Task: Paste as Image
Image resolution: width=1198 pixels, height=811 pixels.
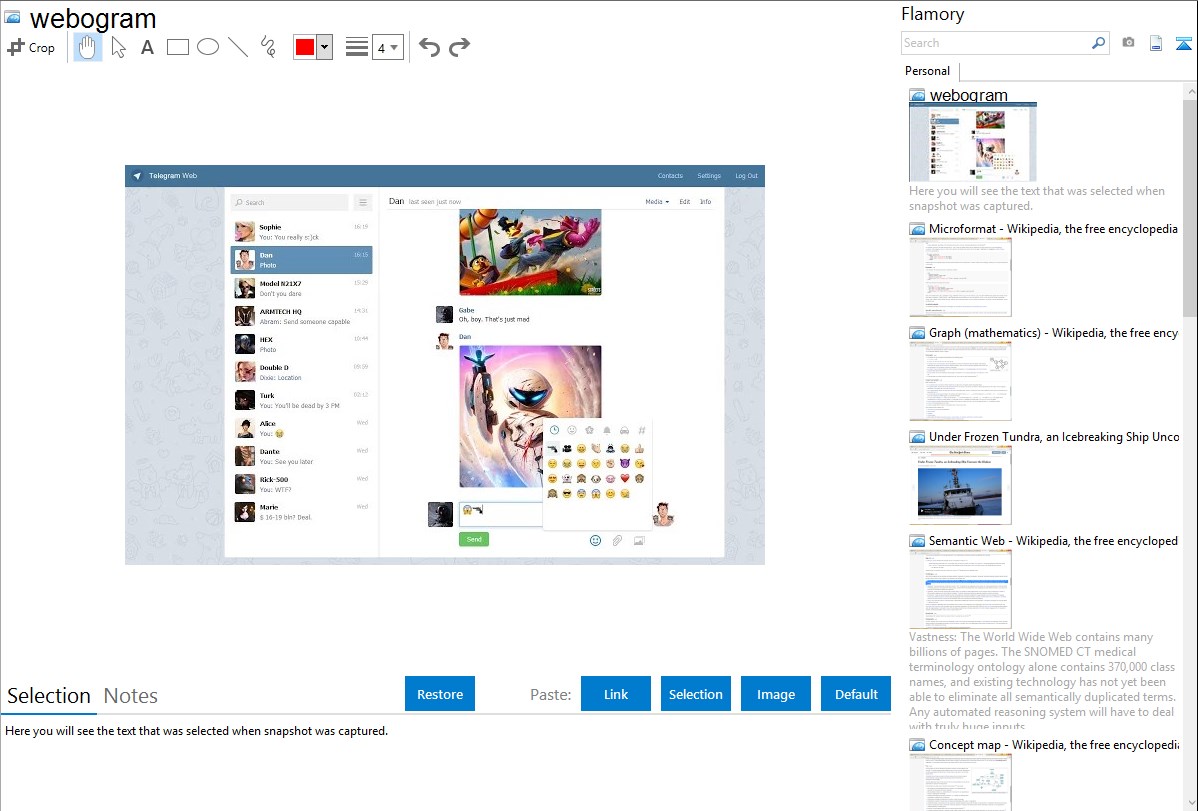Action: point(776,694)
